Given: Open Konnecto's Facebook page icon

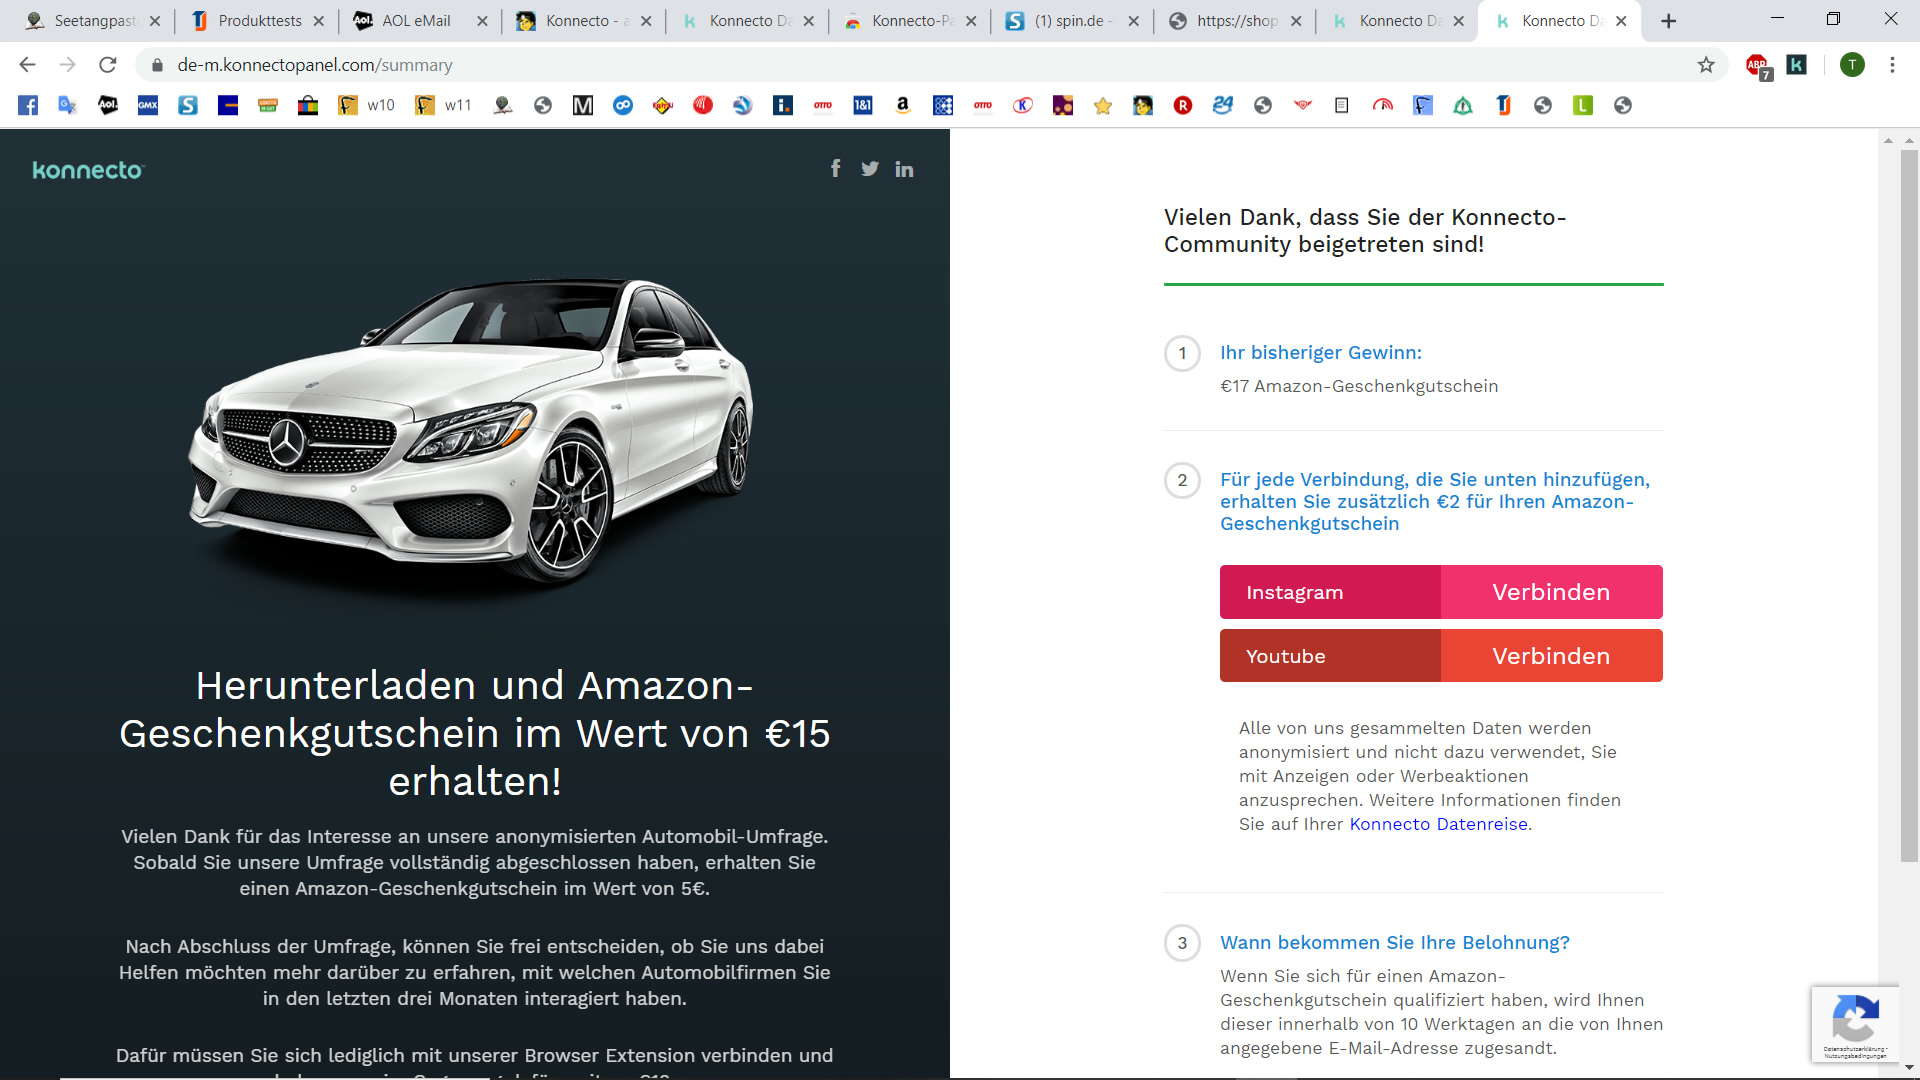Looking at the screenshot, I should pos(836,168).
